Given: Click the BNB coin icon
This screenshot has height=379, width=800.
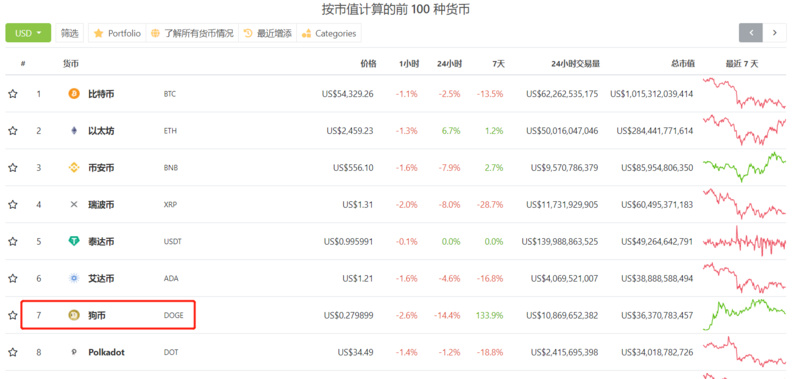Looking at the screenshot, I should [74, 167].
